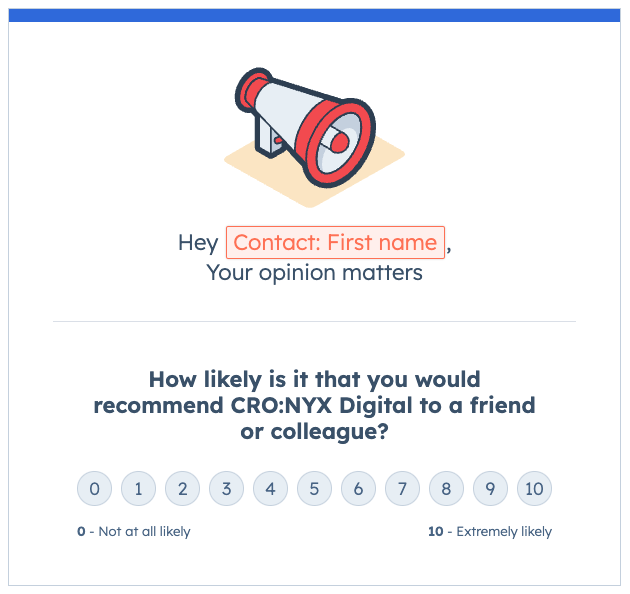Click the '0 - Not at all likely' label
This screenshot has height=594, width=630.
(x=134, y=532)
